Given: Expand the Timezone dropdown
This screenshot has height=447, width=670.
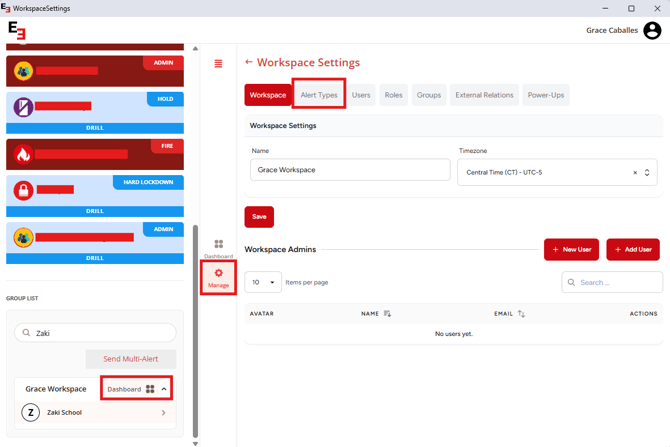Looking at the screenshot, I should point(647,173).
